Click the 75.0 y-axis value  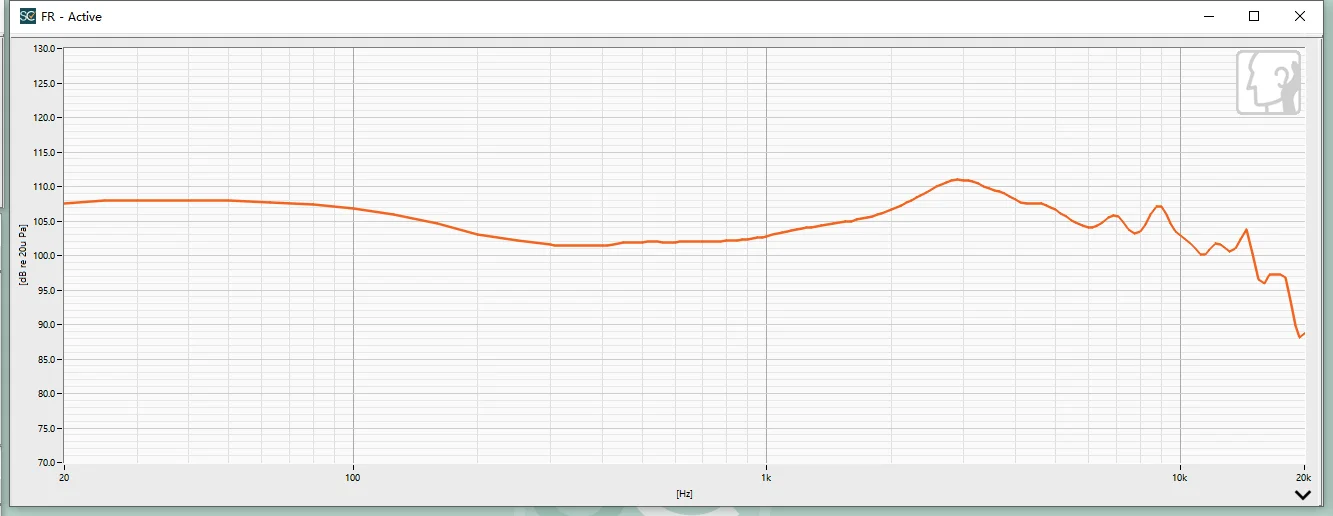pyautogui.click(x=48, y=428)
